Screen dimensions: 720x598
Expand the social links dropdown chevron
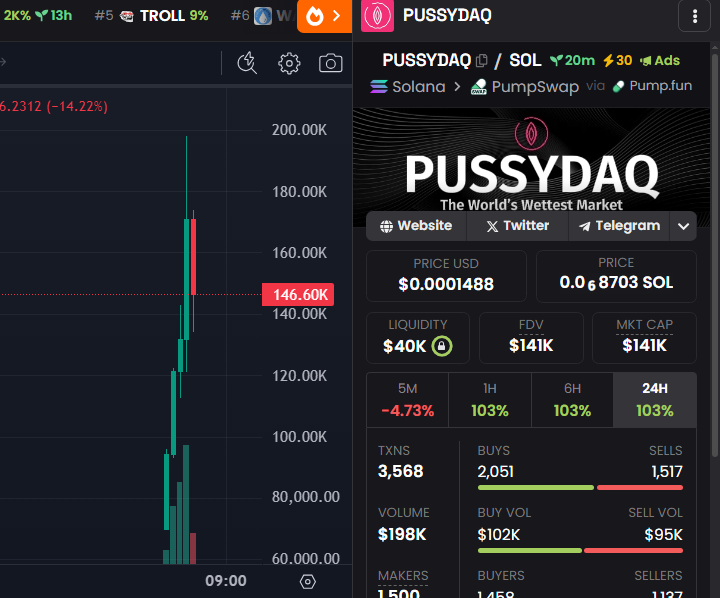pos(683,226)
